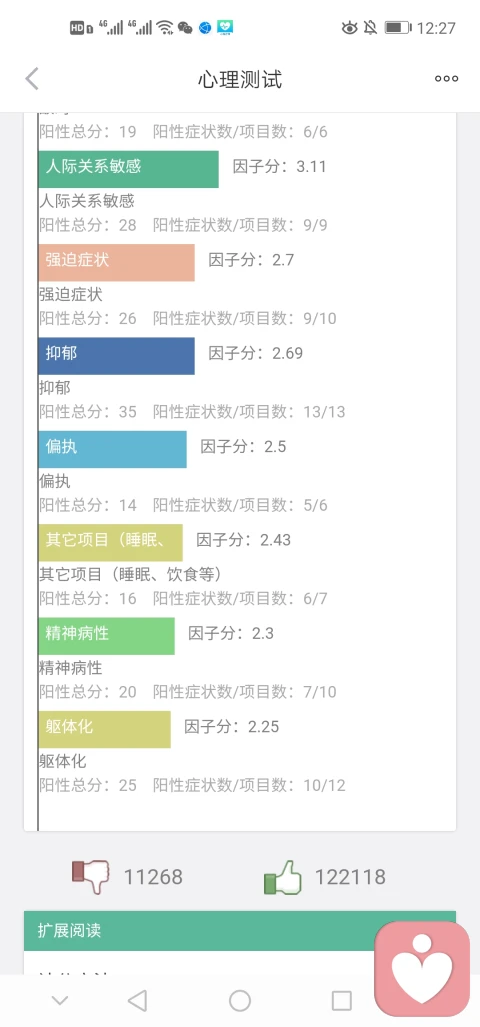Image resolution: width=480 pixels, height=1027 pixels.
Task: Select the 其它项目 yellow-green bar
Action: (111, 543)
